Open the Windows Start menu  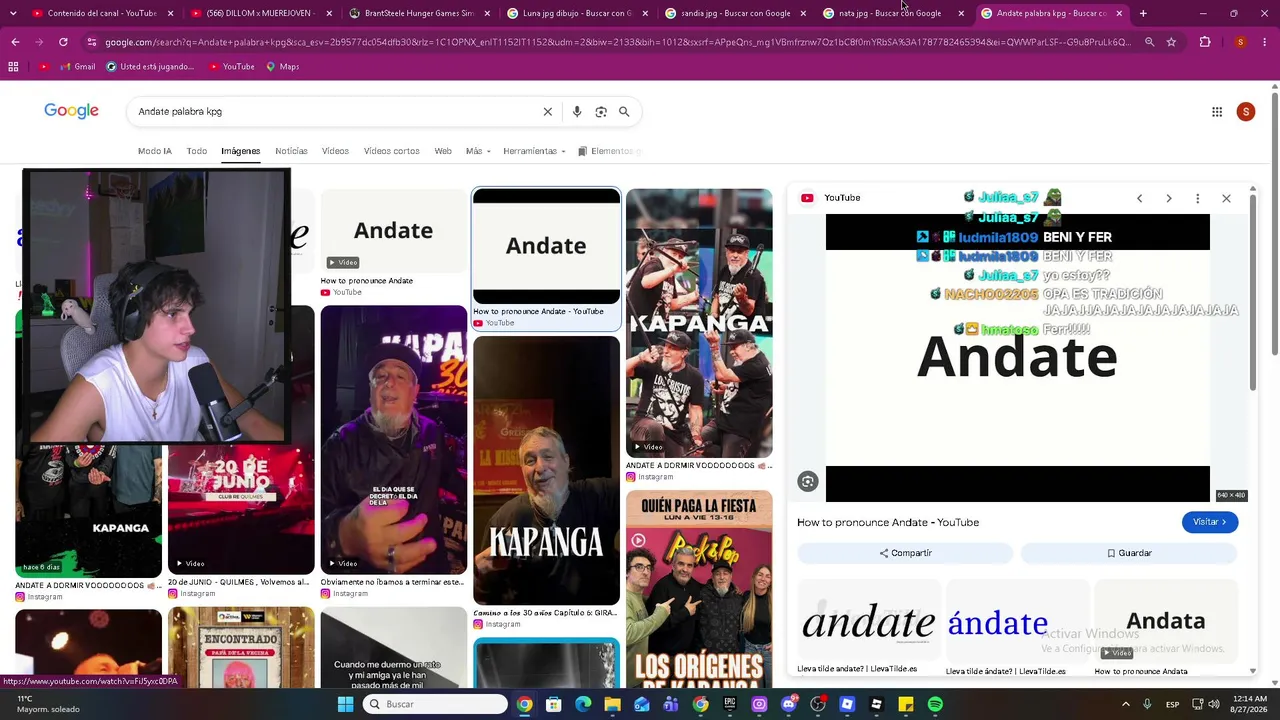[345, 704]
